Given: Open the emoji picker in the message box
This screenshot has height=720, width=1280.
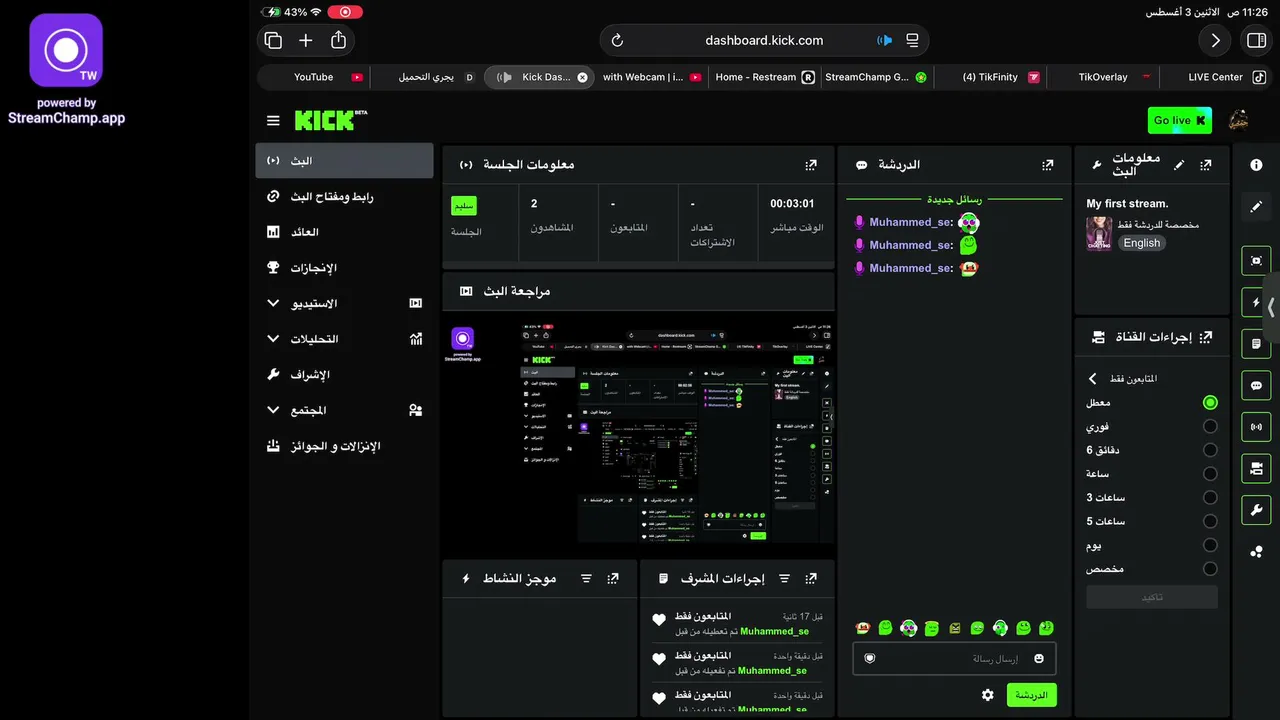Looking at the screenshot, I should click(x=1039, y=658).
